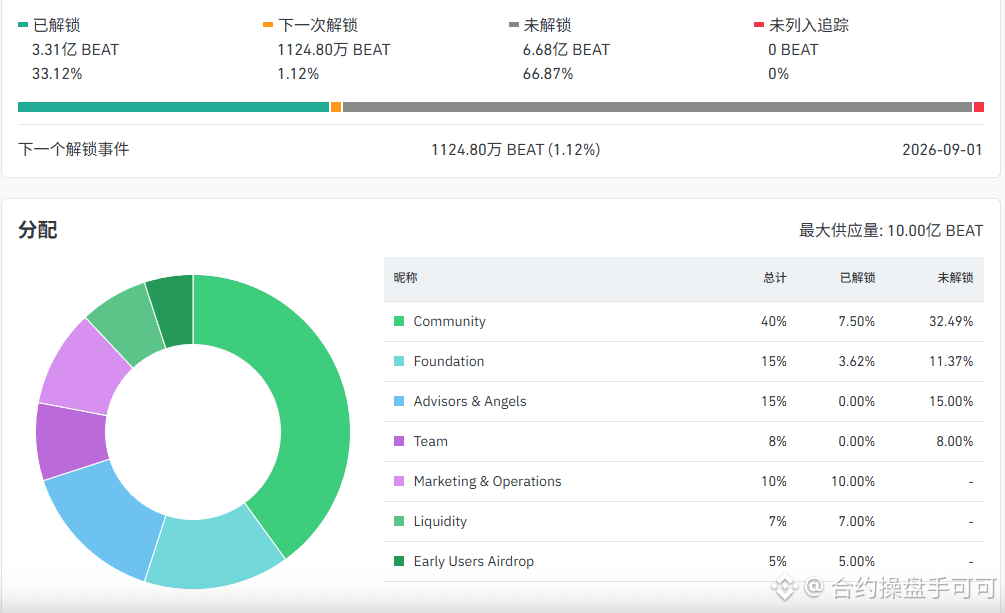Select the orange next-unlock segment of progress bar

pos(336,107)
